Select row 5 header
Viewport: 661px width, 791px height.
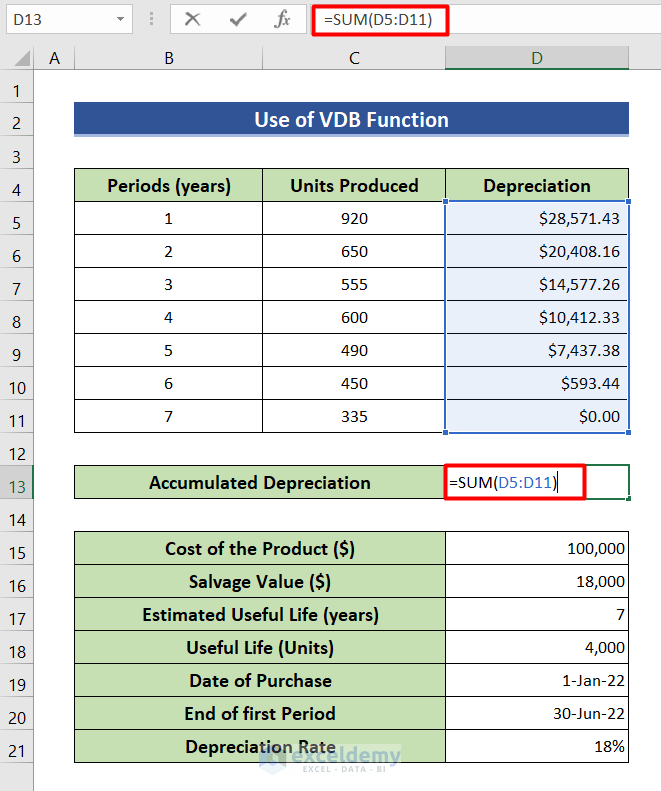tap(16, 222)
